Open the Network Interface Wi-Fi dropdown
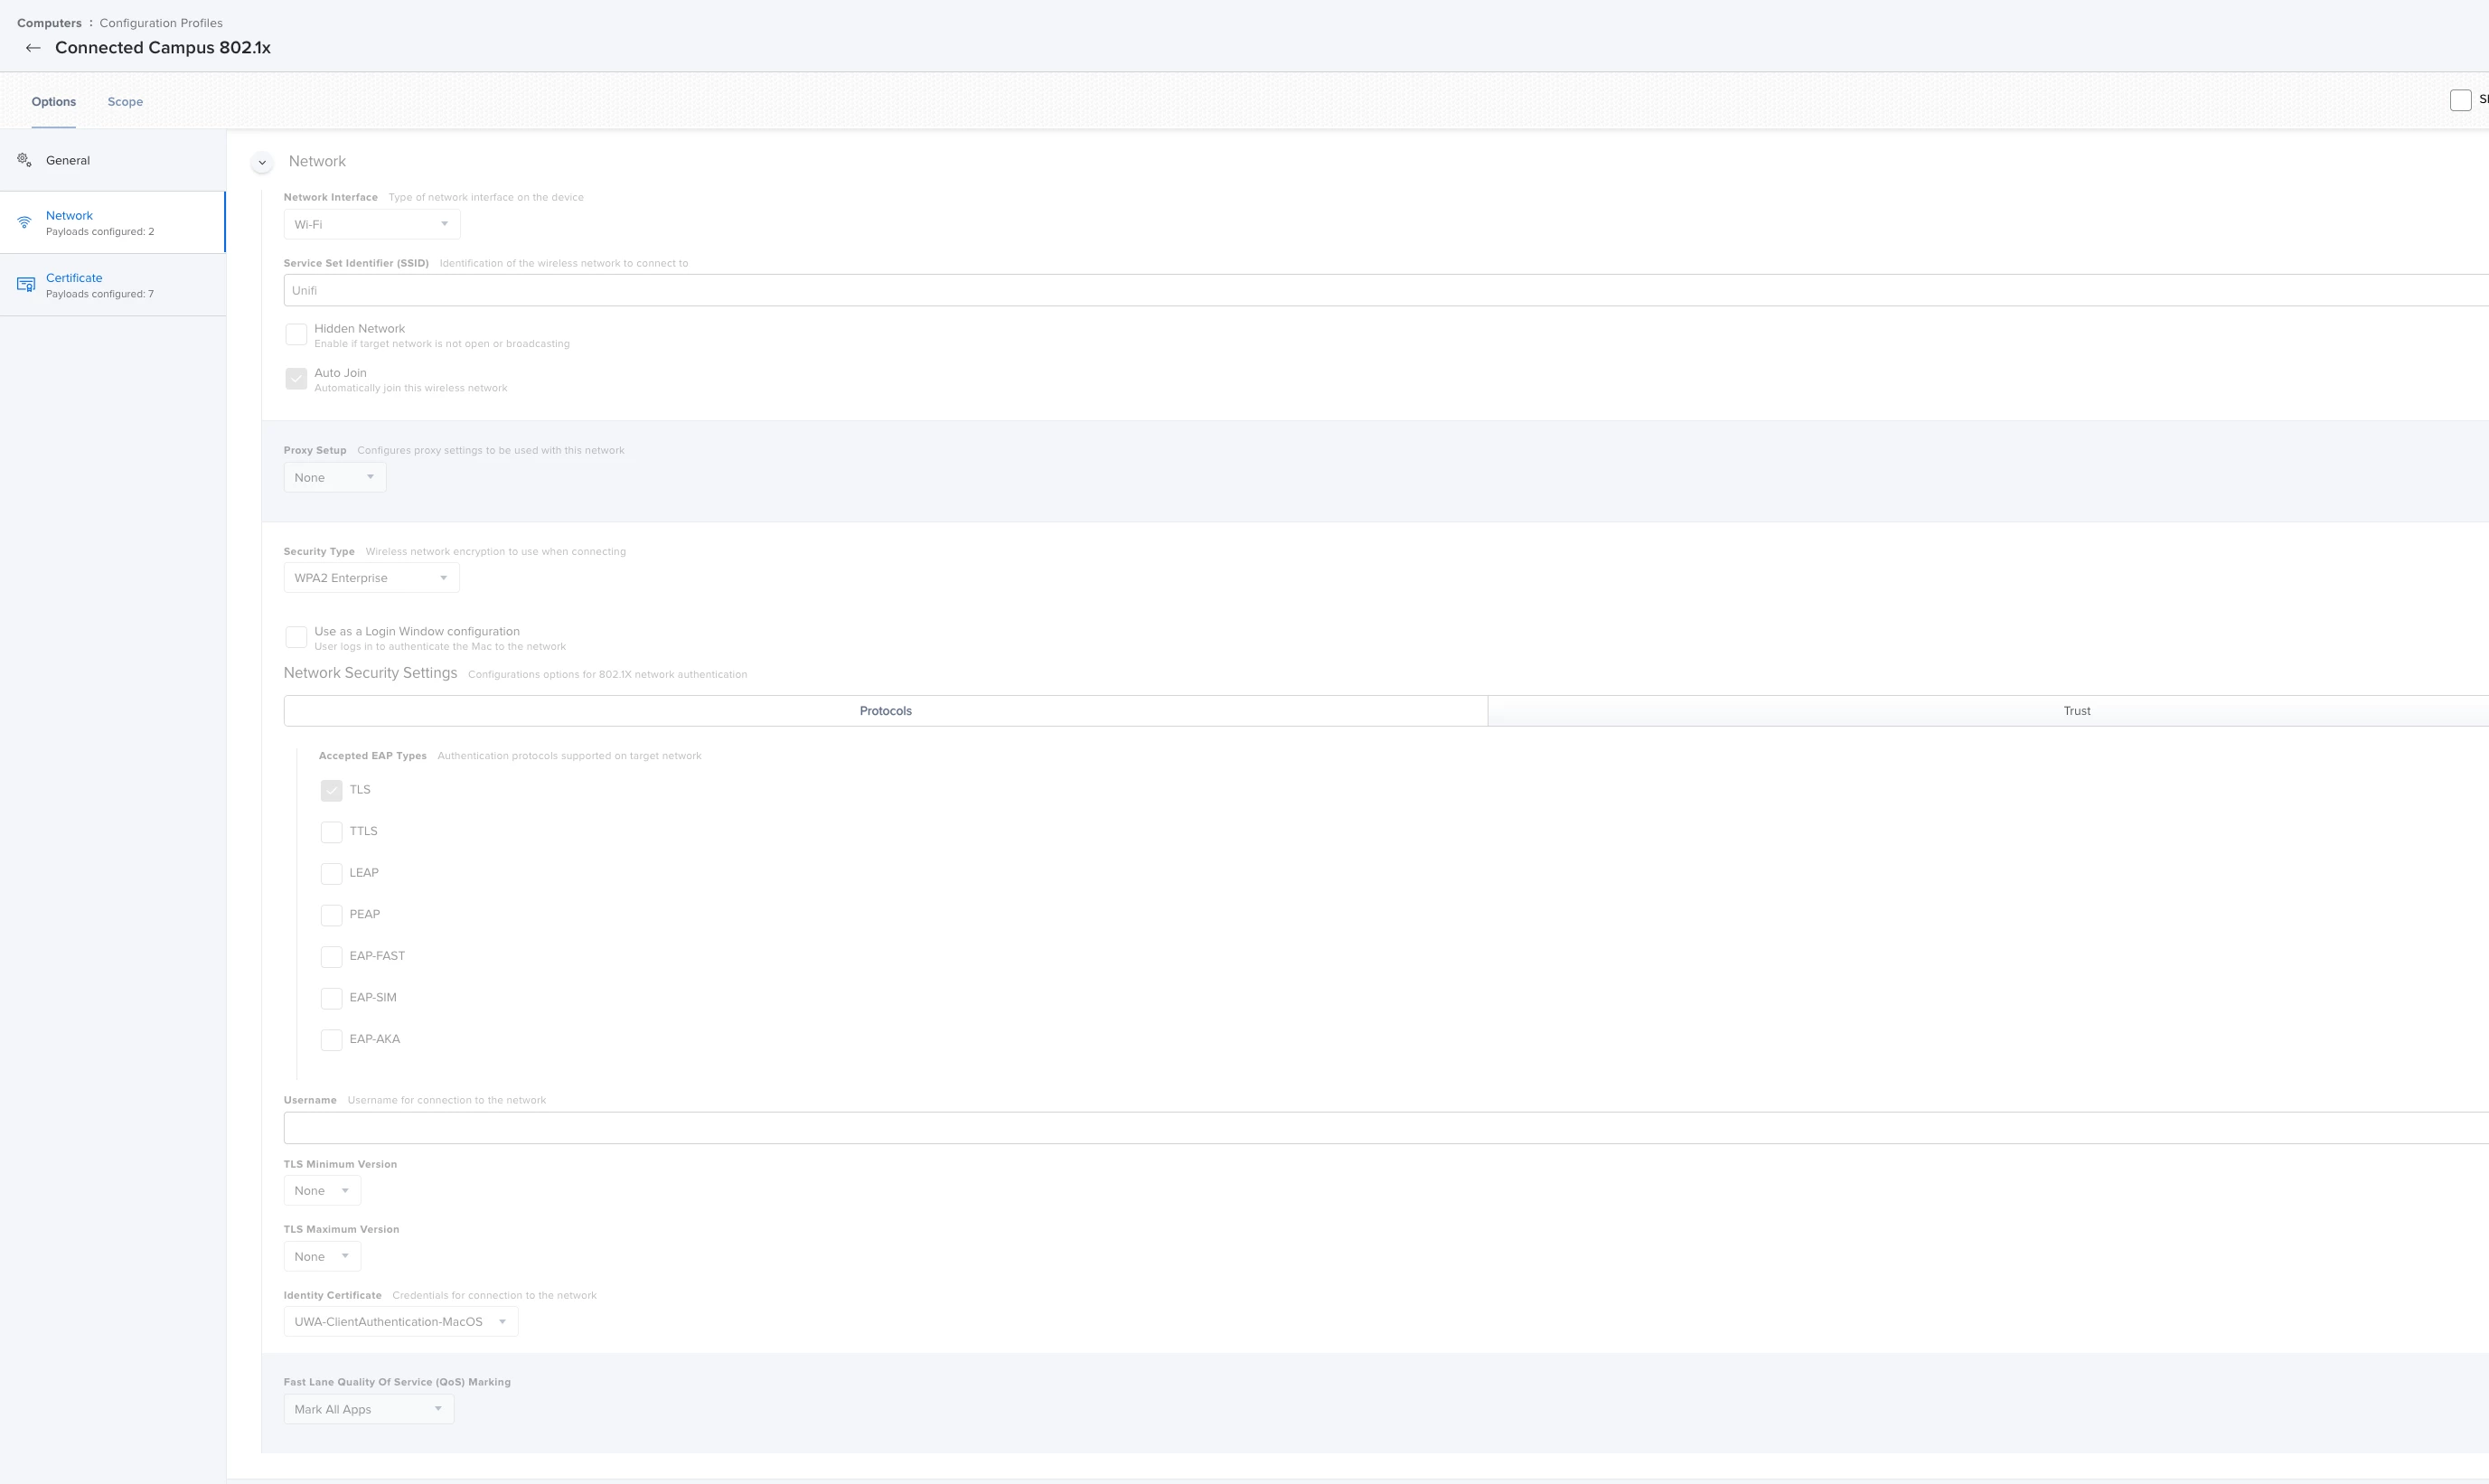2489x1484 pixels. tap(372, 224)
